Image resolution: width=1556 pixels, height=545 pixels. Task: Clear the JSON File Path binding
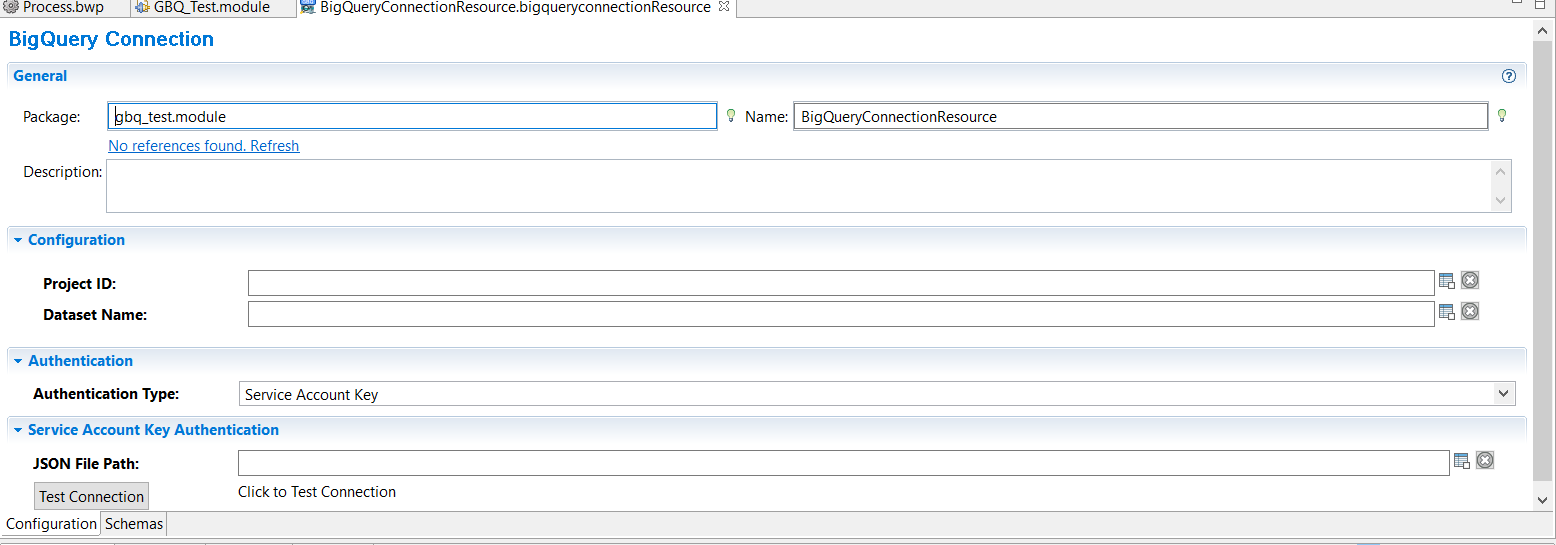point(1485,460)
